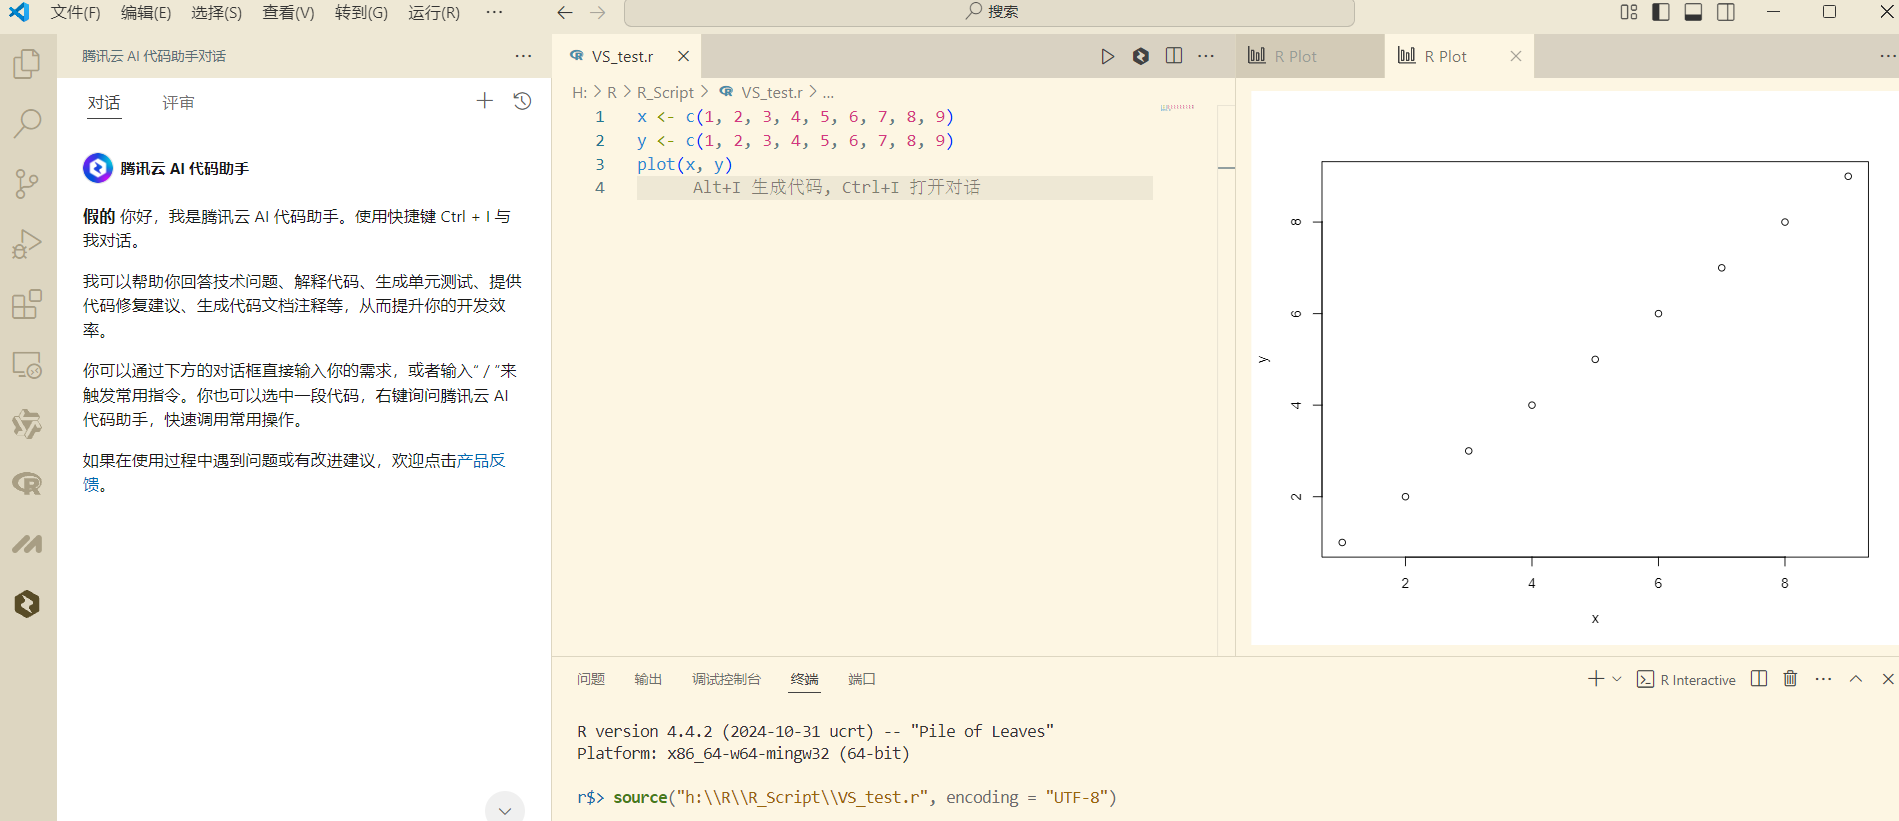The width and height of the screenshot is (1899, 821).
Task: Start a new chat with plus icon
Action: pyautogui.click(x=485, y=101)
